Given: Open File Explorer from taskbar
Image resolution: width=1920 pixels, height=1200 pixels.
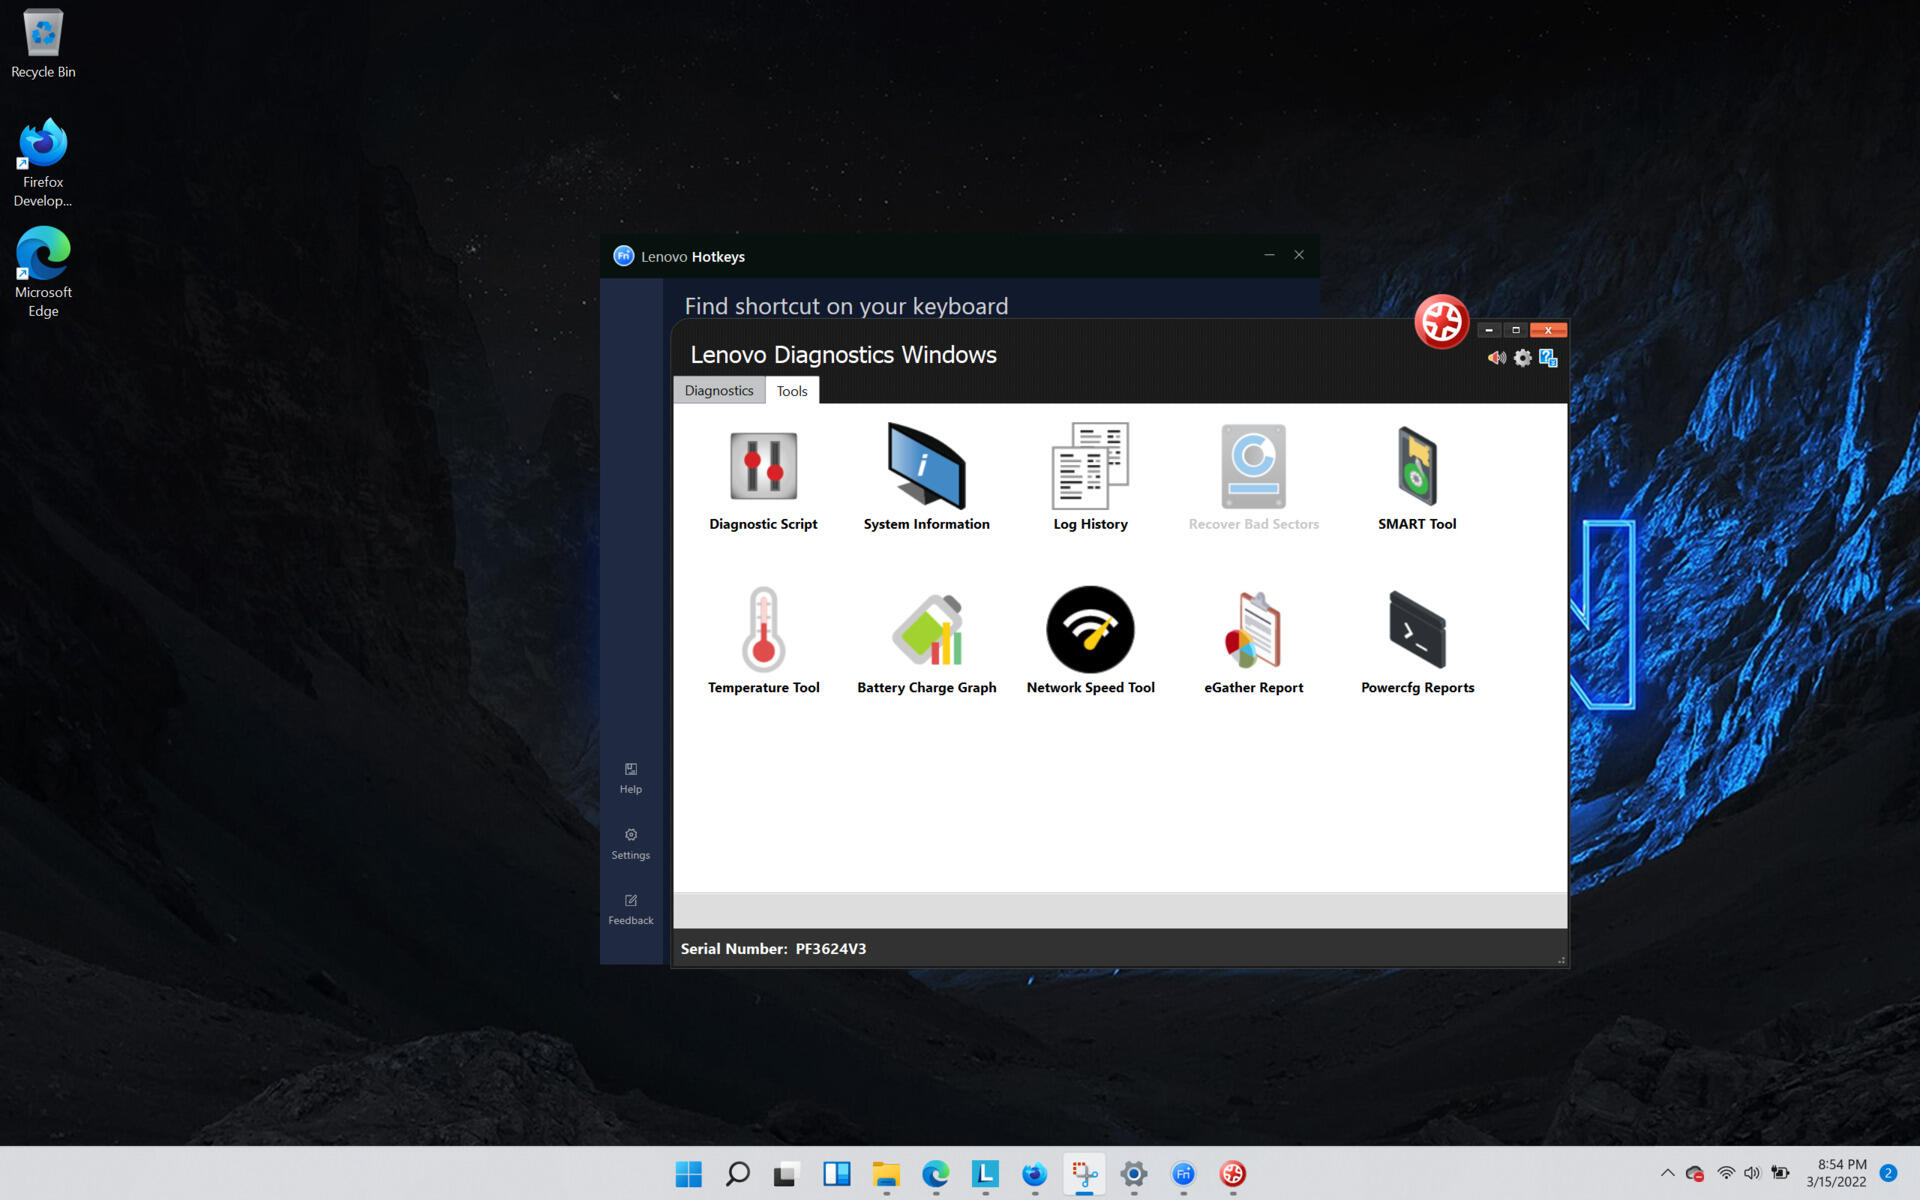Looking at the screenshot, I should 886,1174.
